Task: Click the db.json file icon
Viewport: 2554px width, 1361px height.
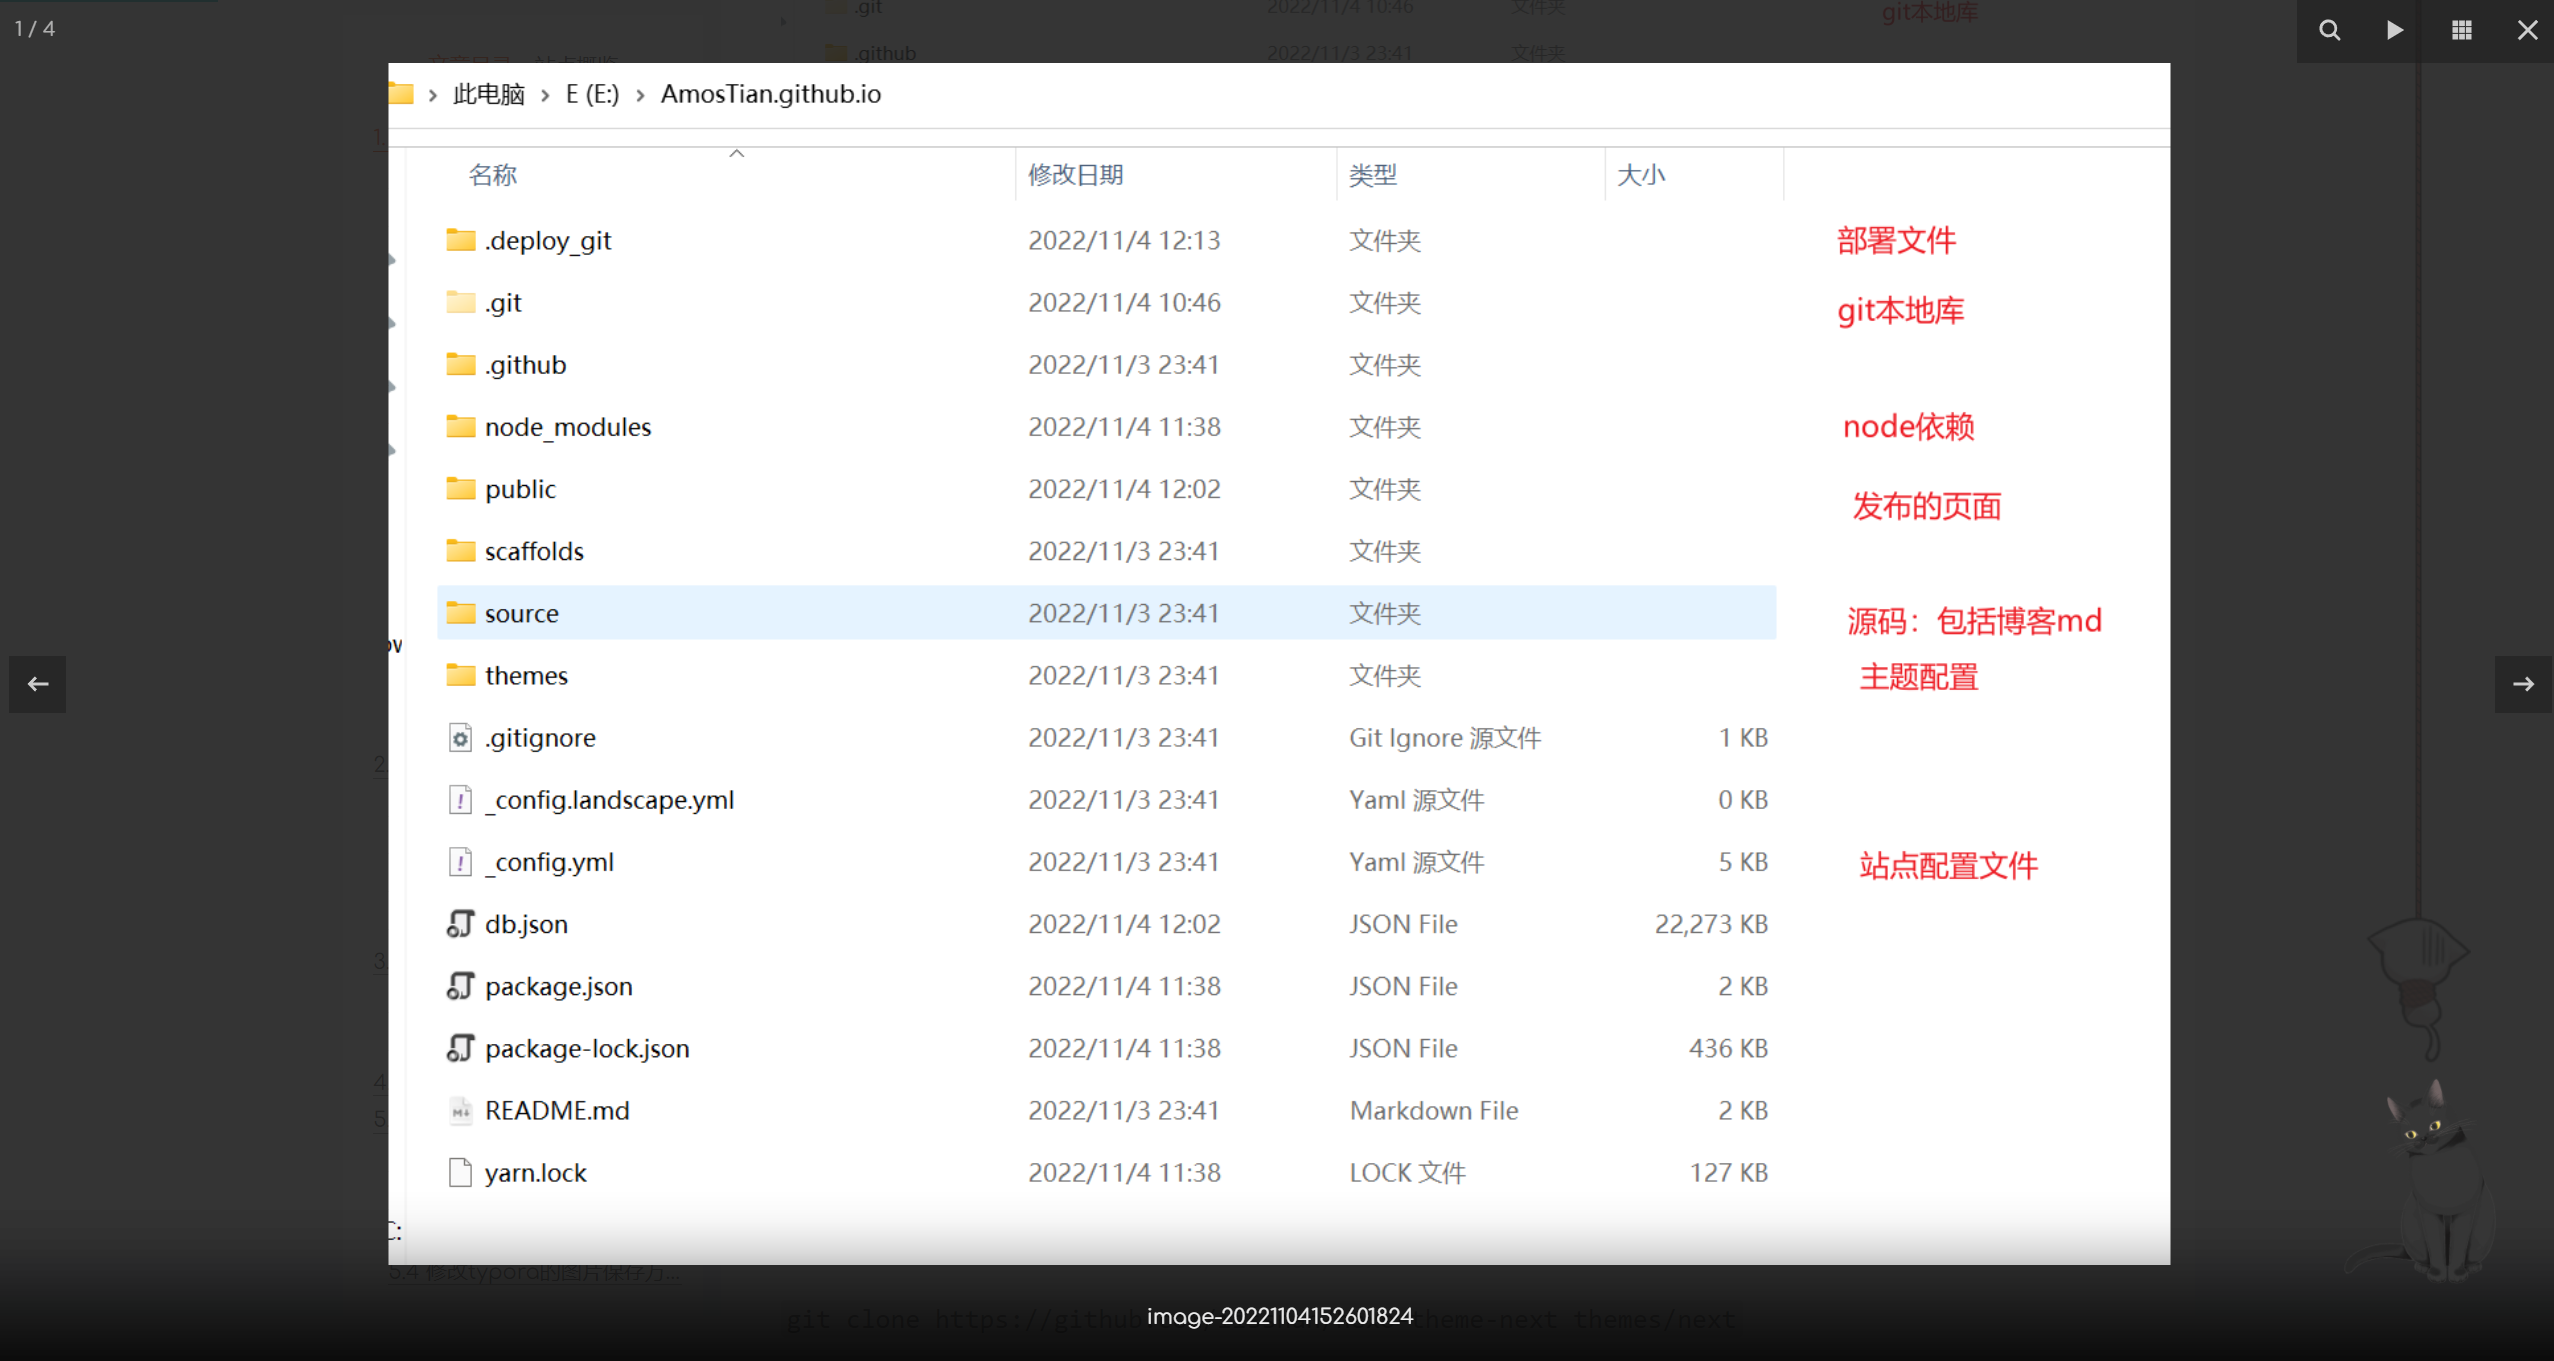Action: tap(460, 924)
